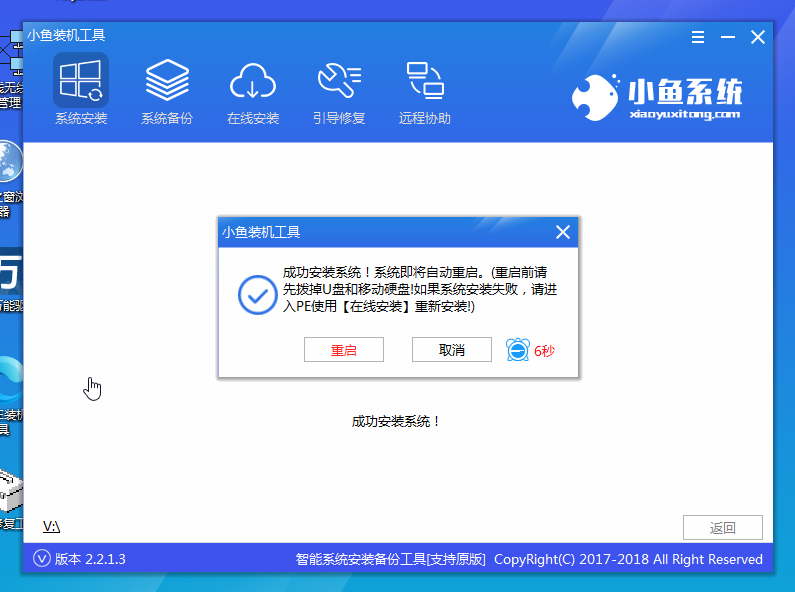
Task: Launch the 远程协助 remote assistance icon
Action: [425, 92]
